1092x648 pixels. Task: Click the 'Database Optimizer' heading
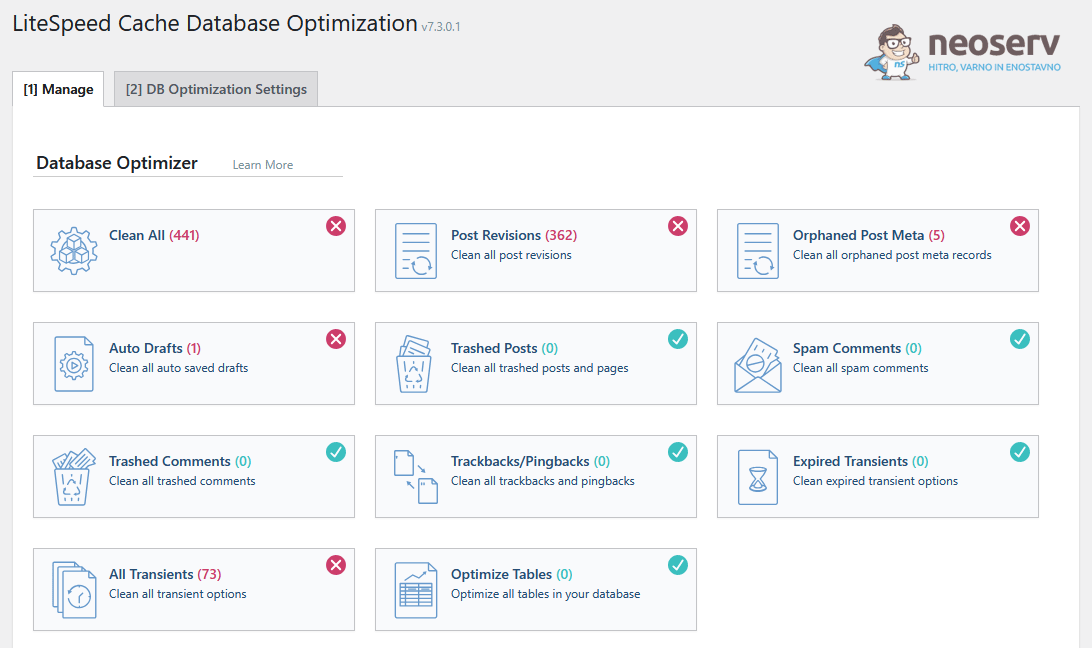point(117,163)
